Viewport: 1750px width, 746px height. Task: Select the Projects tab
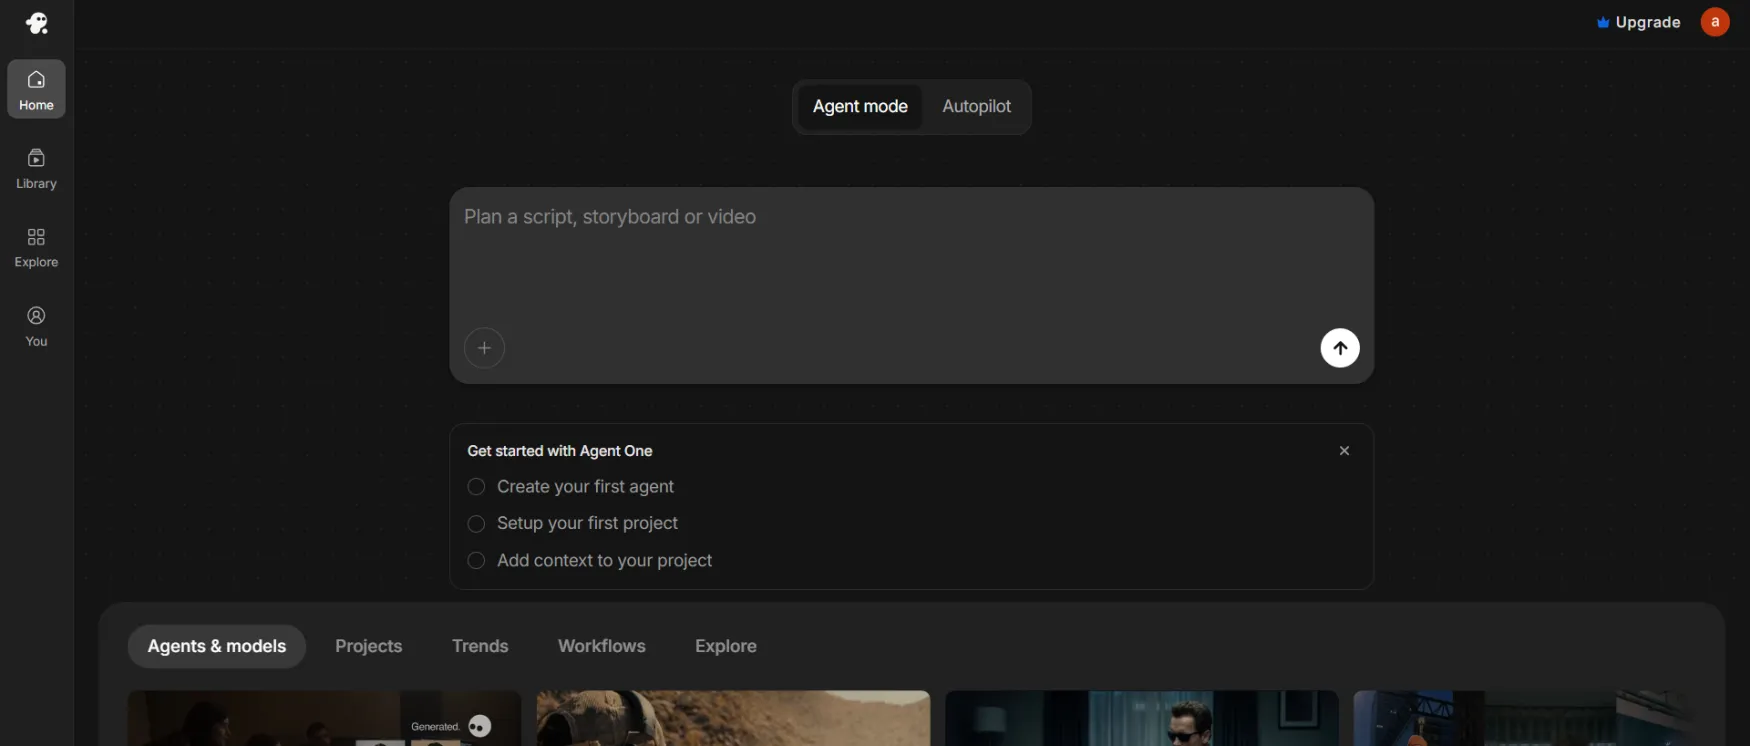click(x=369, y=646)
